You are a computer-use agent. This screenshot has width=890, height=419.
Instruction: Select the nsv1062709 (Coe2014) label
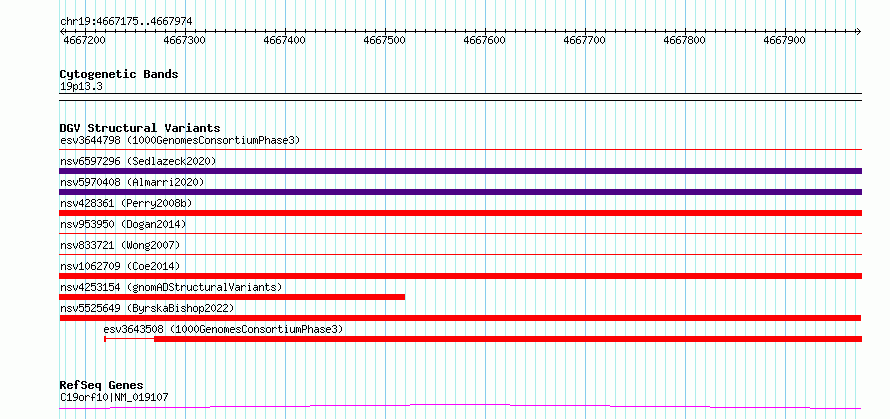[x=120, y=266]
